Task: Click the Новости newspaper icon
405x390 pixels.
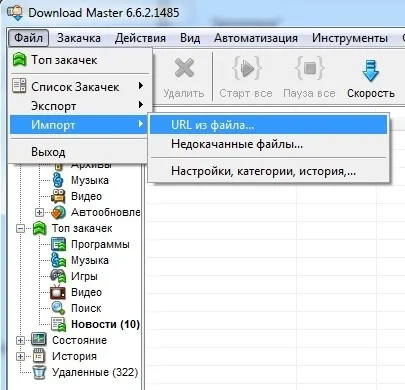Action: click(x=58, y=324)
